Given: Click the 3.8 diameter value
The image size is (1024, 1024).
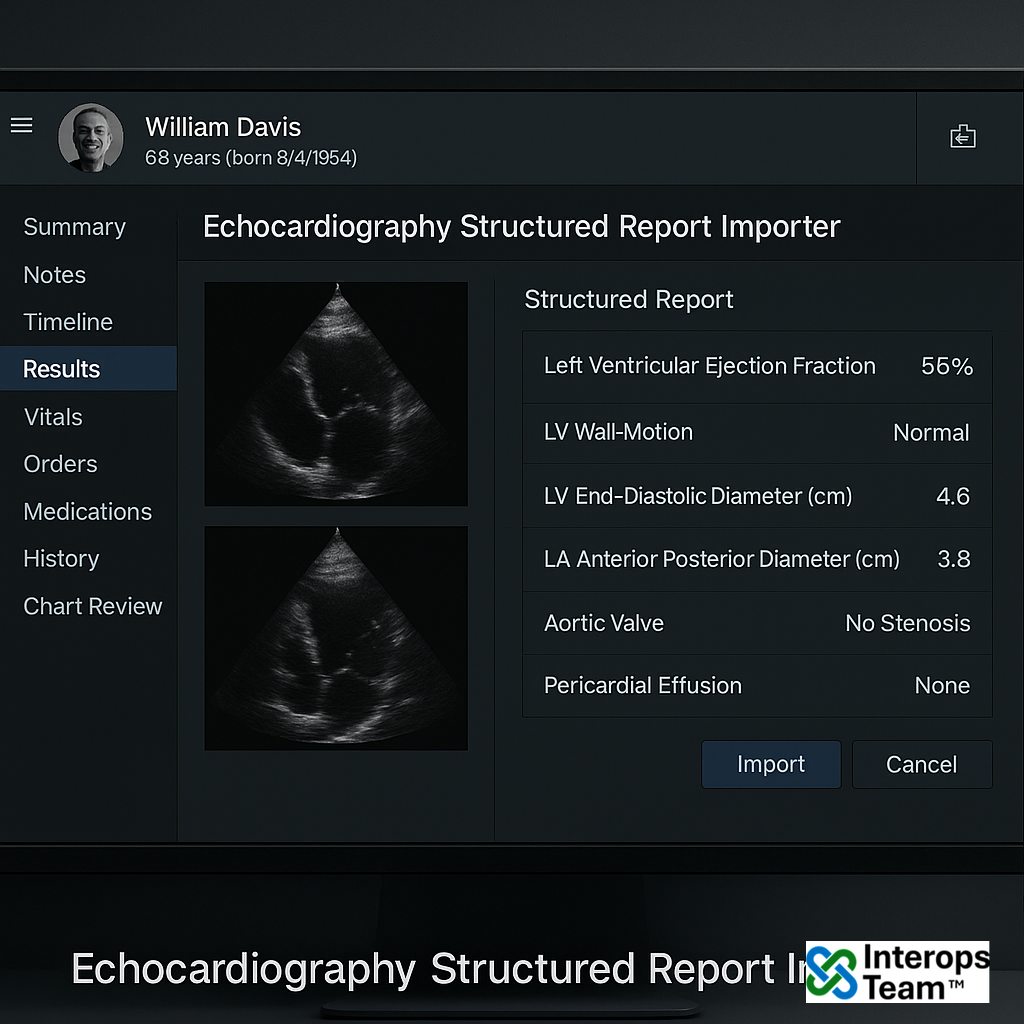Looking at the screenshot, I should 953,559.
